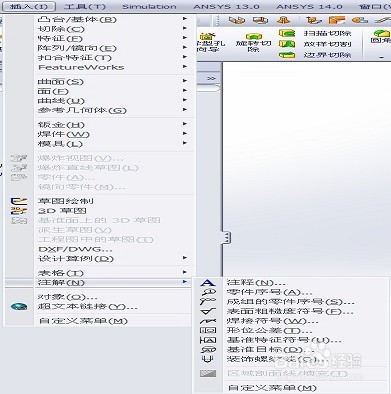Click the 异型孔向导 toolbar icon
The height and width of the screenshot is (394, 391).
[208, 36]
